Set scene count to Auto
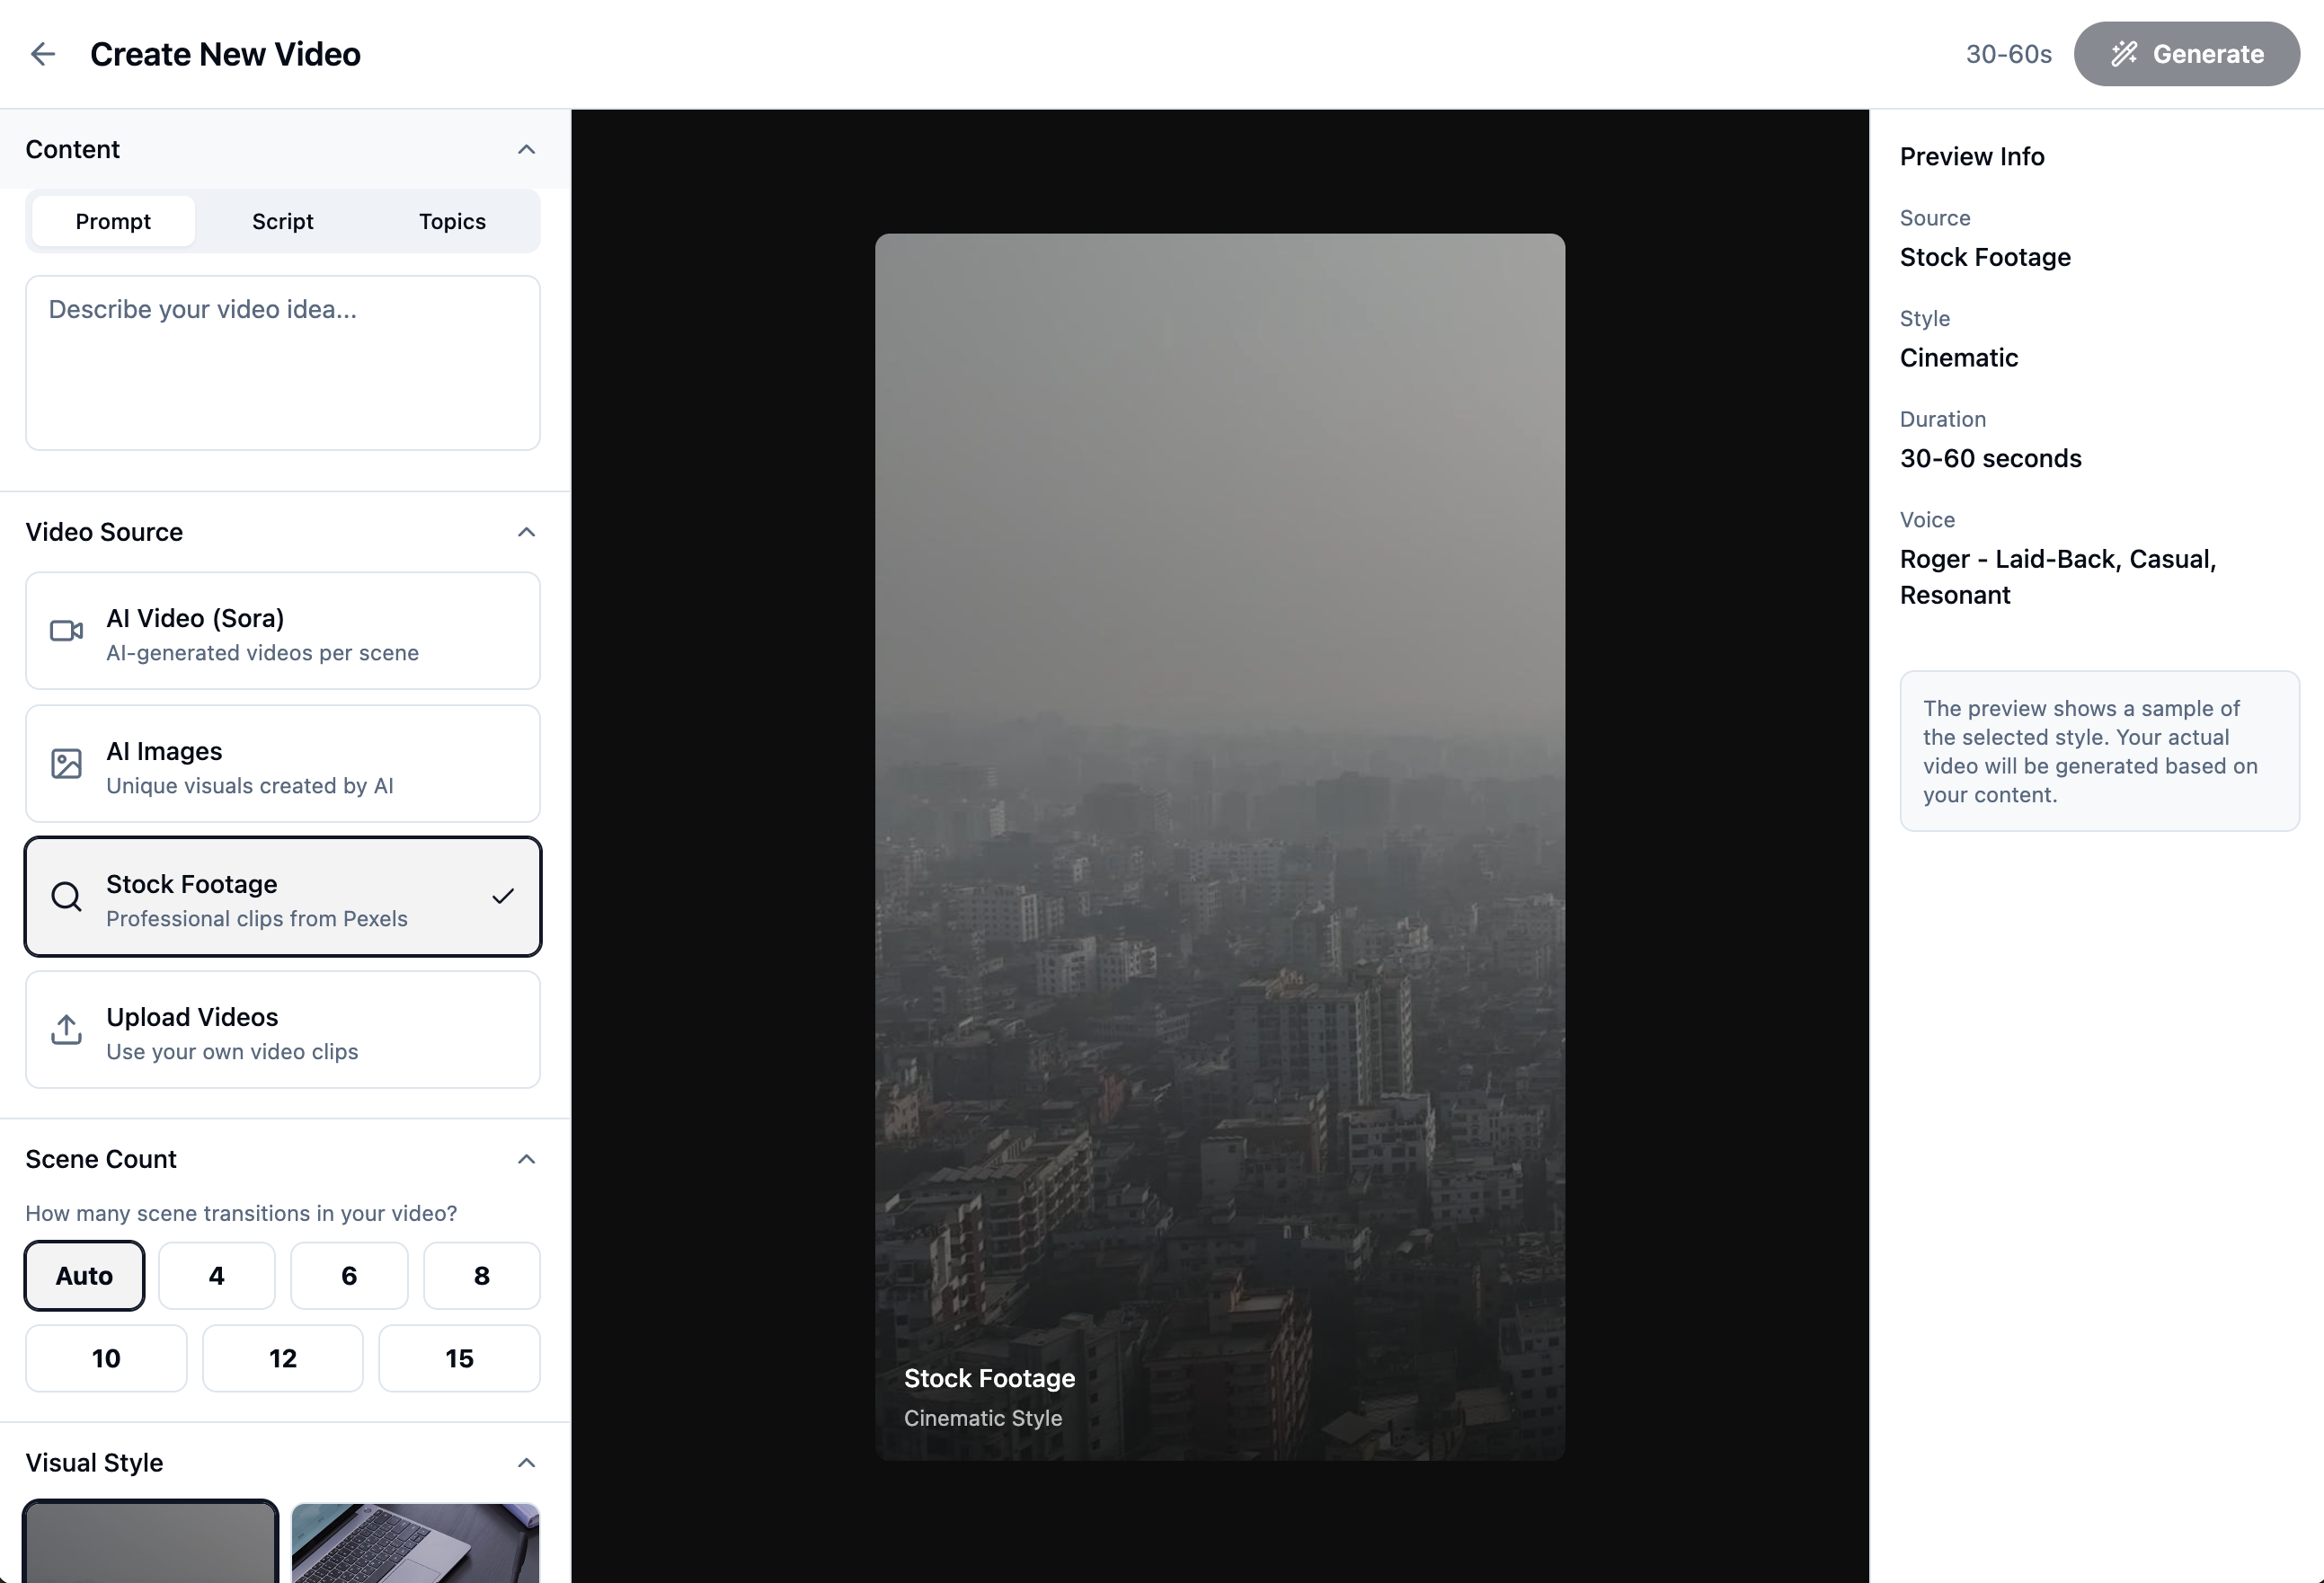The width and height of the screenshot is (2324, 1583). [84, 1276]
